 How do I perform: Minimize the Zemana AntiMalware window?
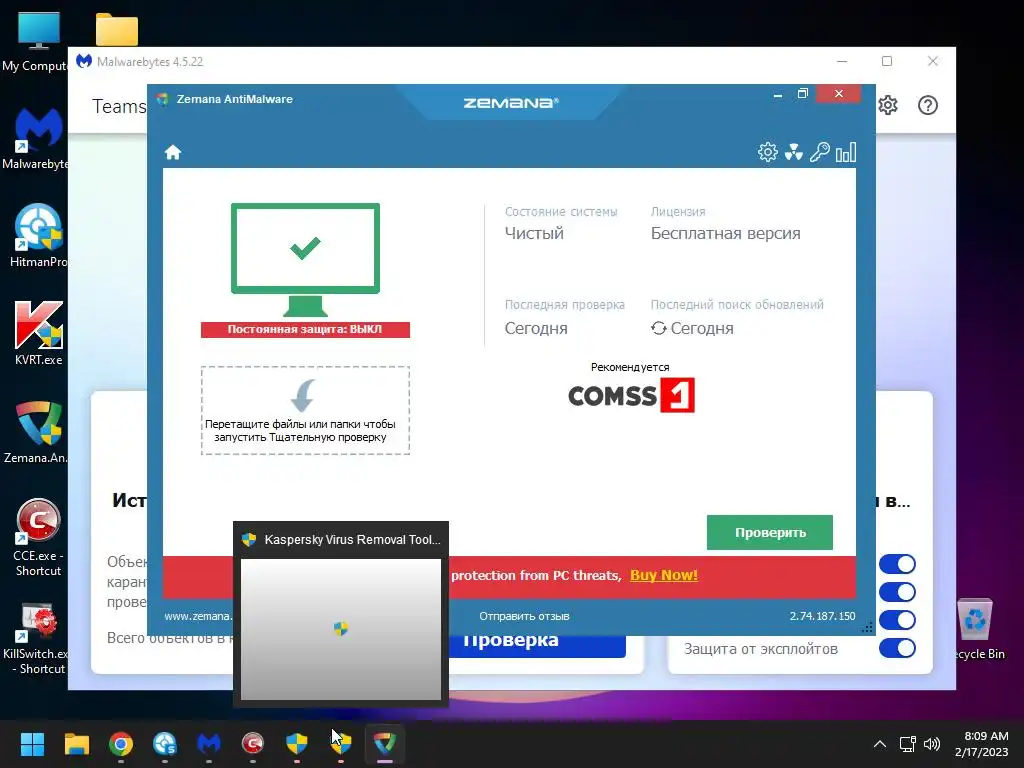coord(778,95)
